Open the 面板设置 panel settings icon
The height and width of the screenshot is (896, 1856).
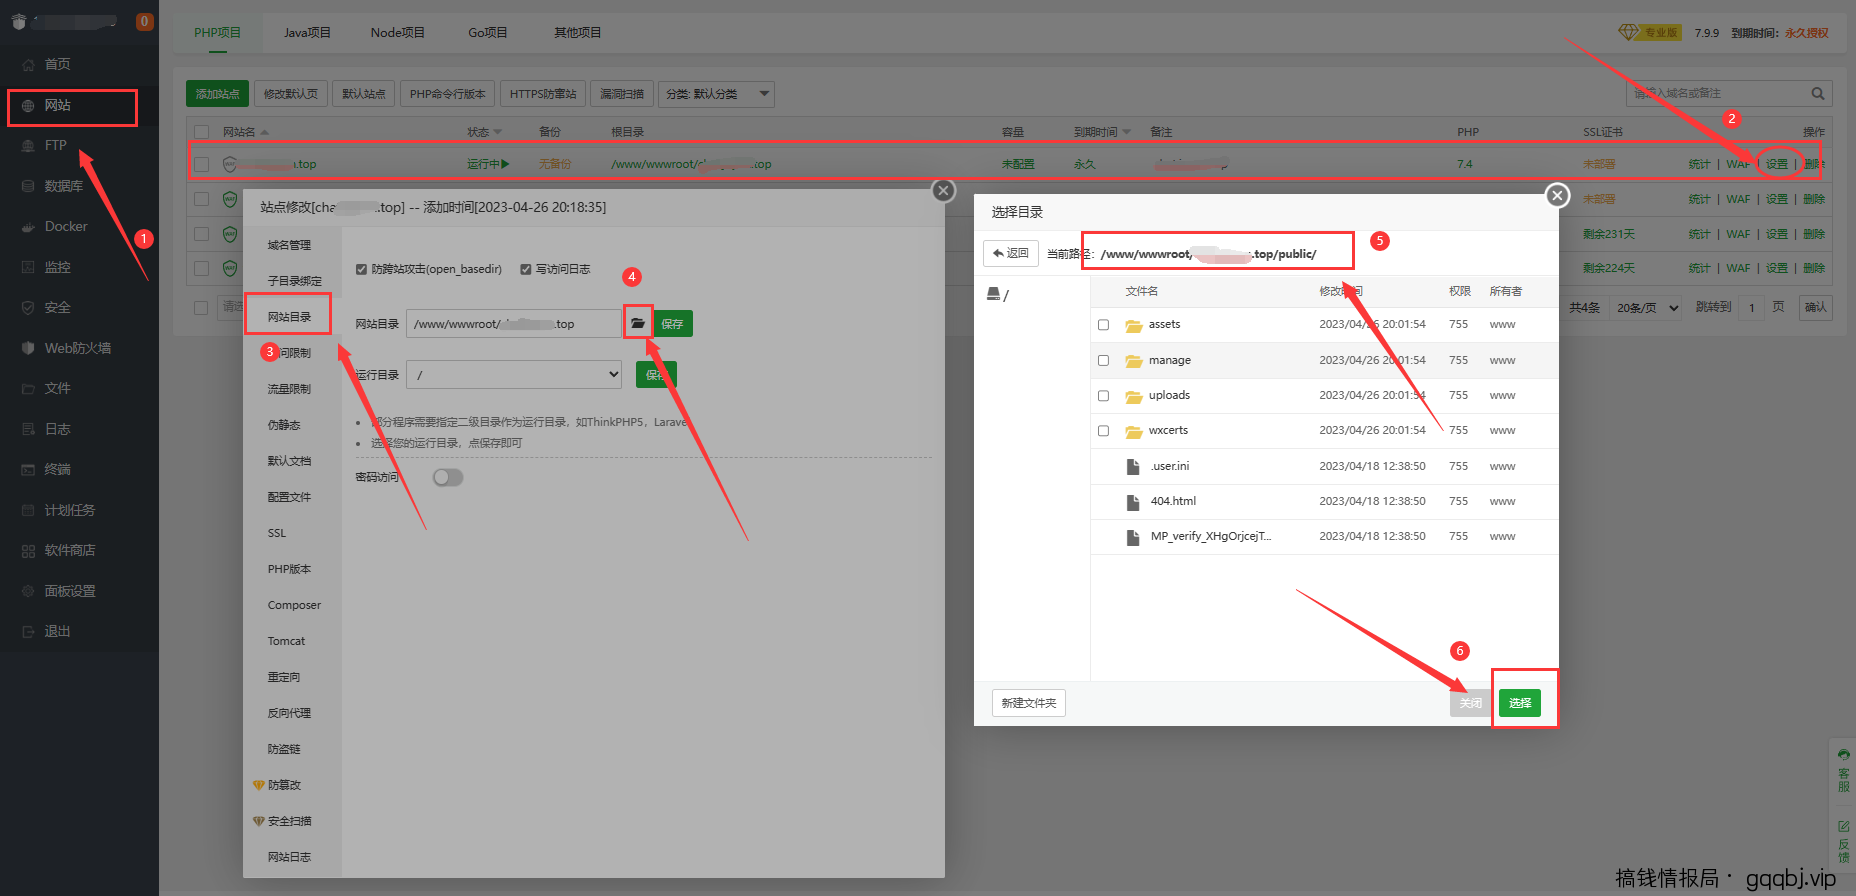28,591
